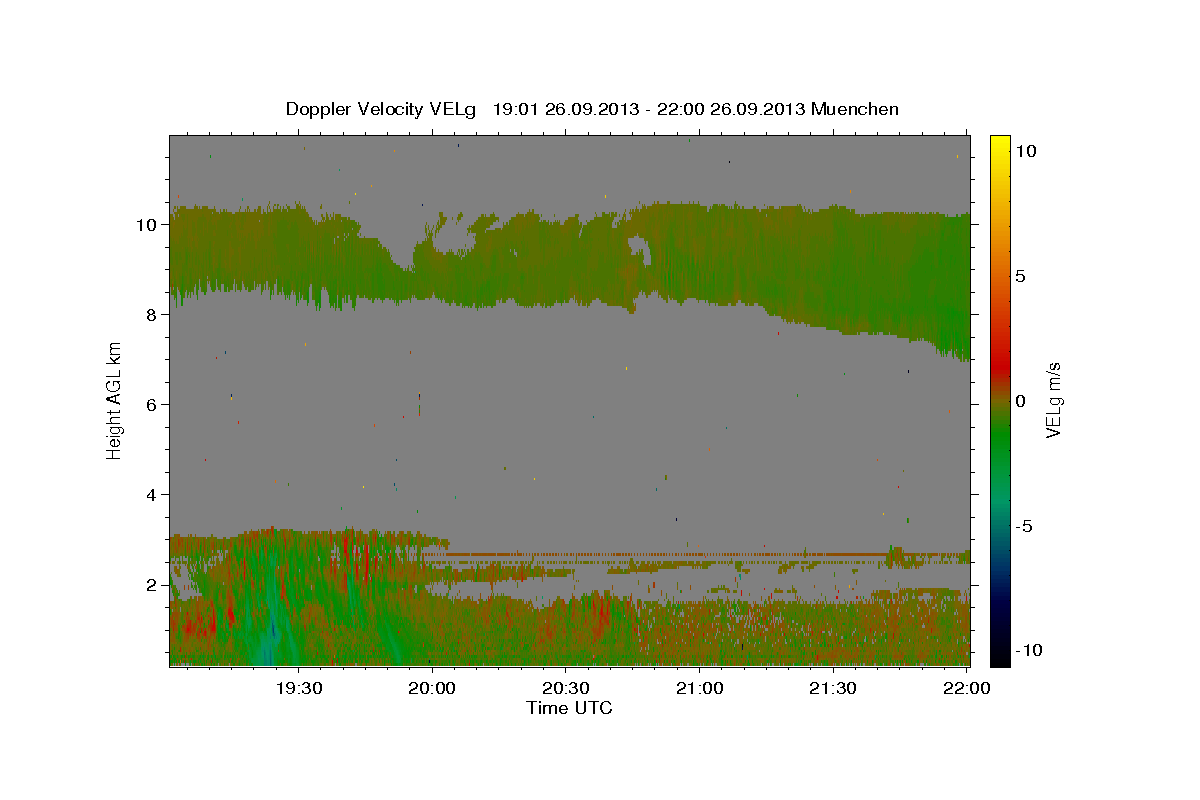Click the "VELg m/s" colorbar label
Viewport: 1200px width, 800px height.
[x=1052, y=400]
